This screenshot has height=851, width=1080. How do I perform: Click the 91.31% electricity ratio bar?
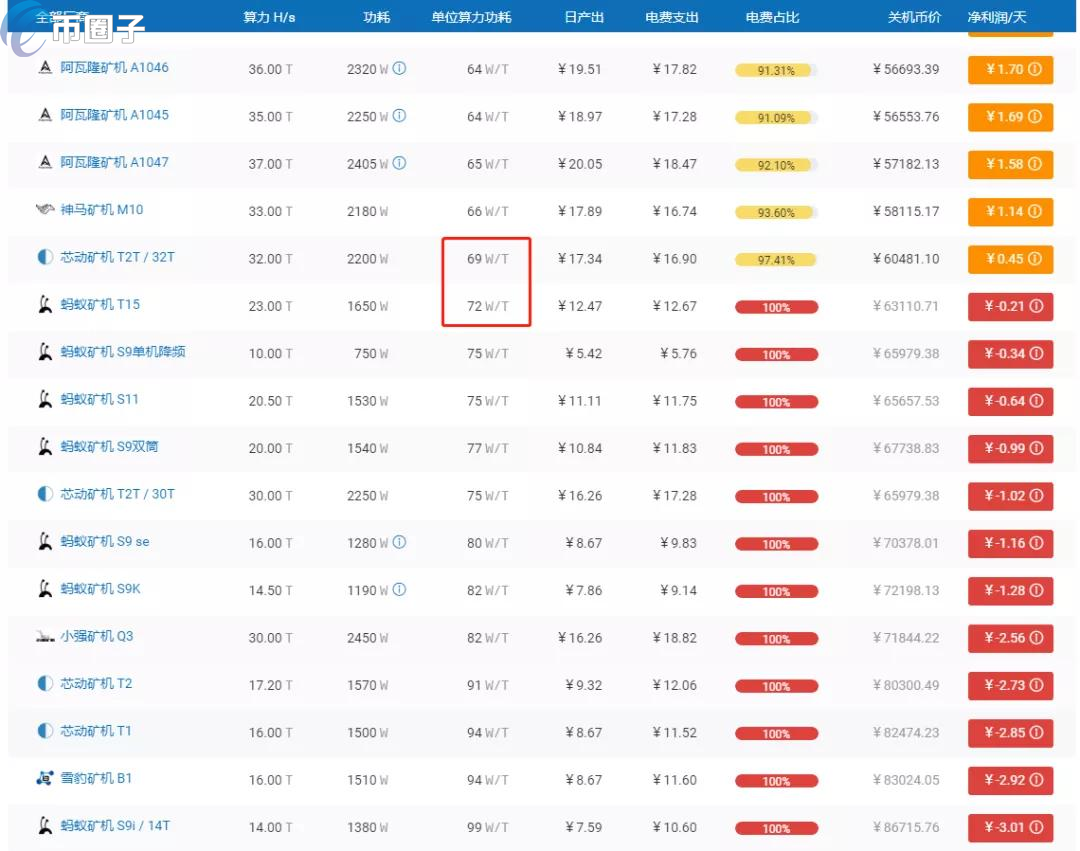(776, 70)
